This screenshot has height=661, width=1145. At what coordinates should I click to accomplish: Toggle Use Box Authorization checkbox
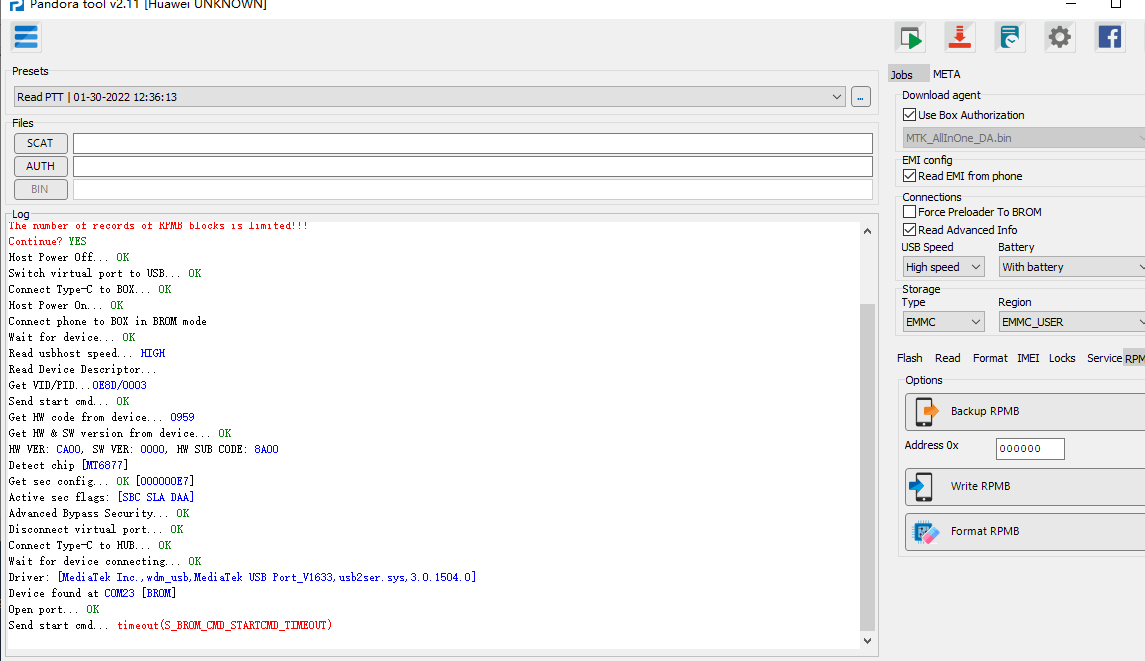tap(909, 115)
